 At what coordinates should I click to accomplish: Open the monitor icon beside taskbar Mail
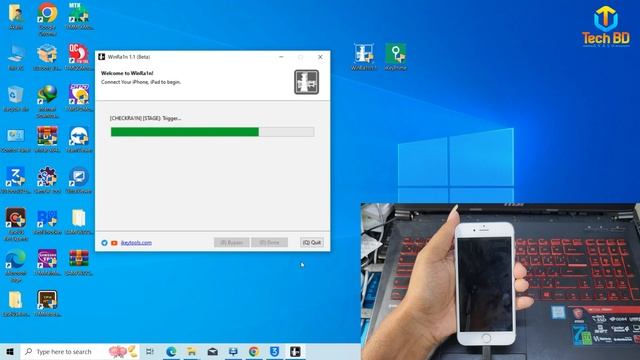[233, 351]
